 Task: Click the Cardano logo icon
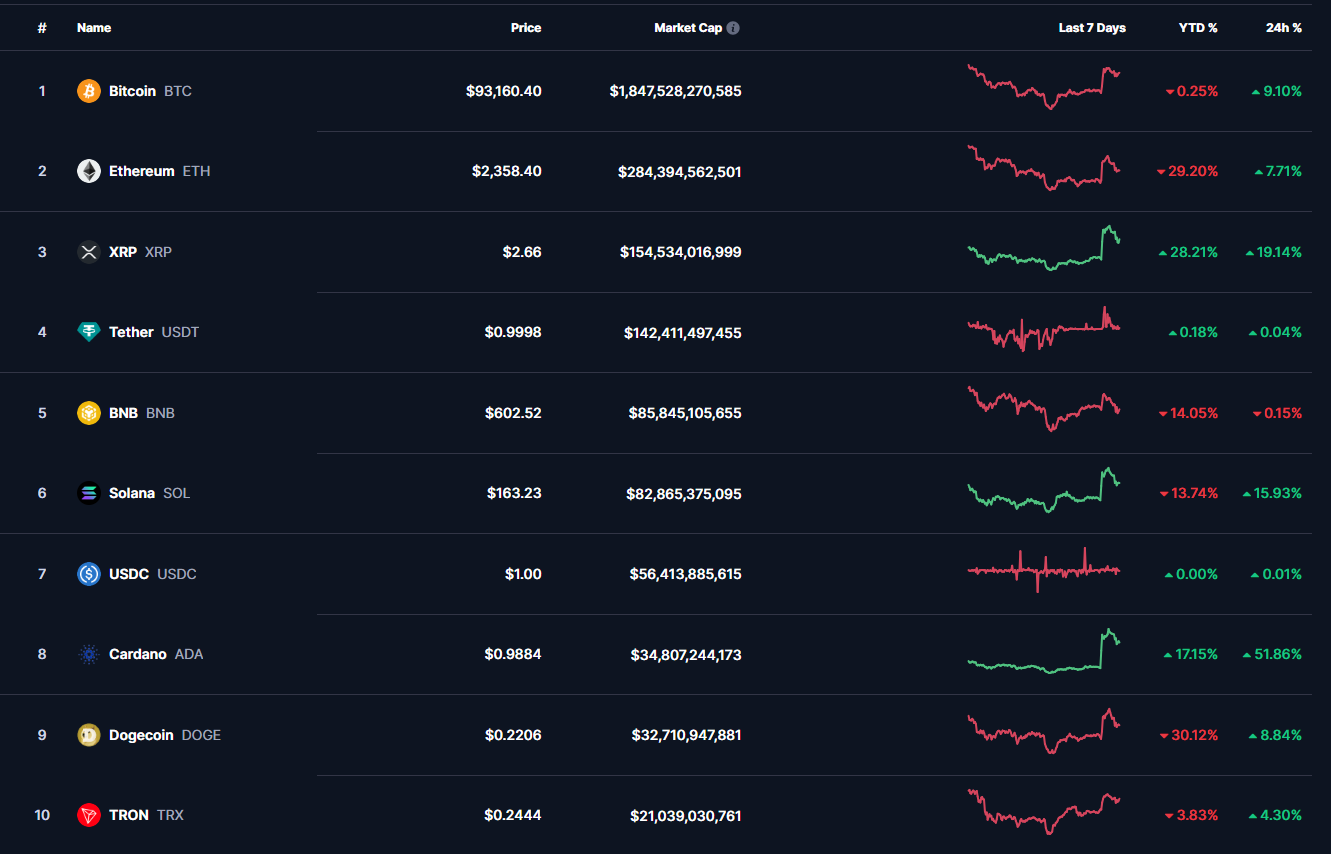[89, 654]
